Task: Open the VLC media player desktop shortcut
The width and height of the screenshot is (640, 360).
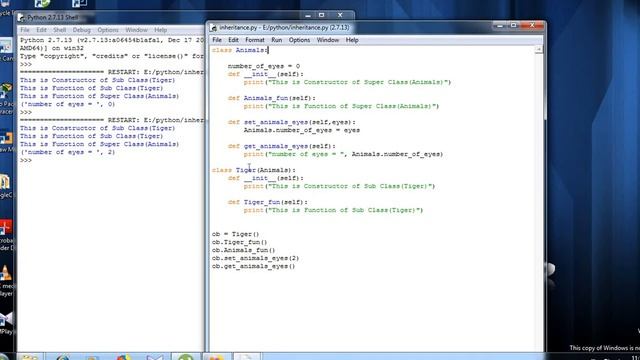Action: [6, 273]
